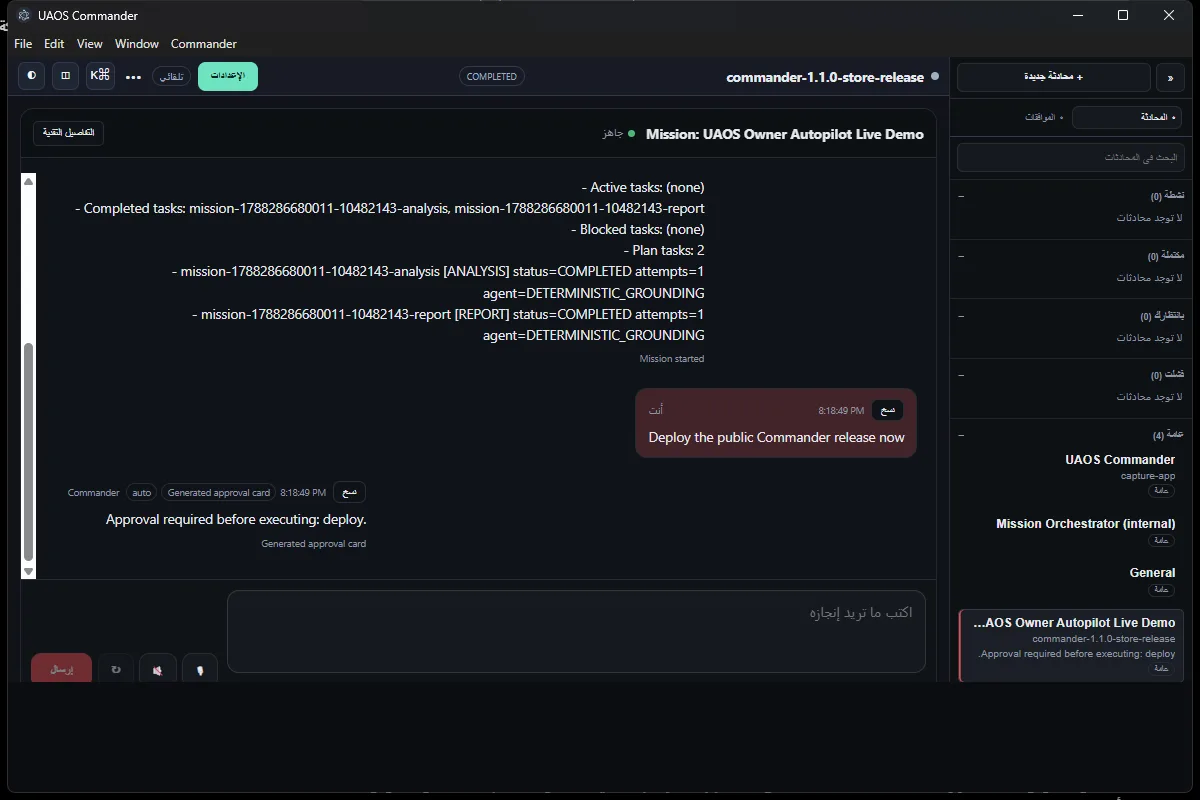Toggle the split panel layout icon
The width and height of the screenshot is (1200, 800).
pyautogui.click(x=66, y=75)
